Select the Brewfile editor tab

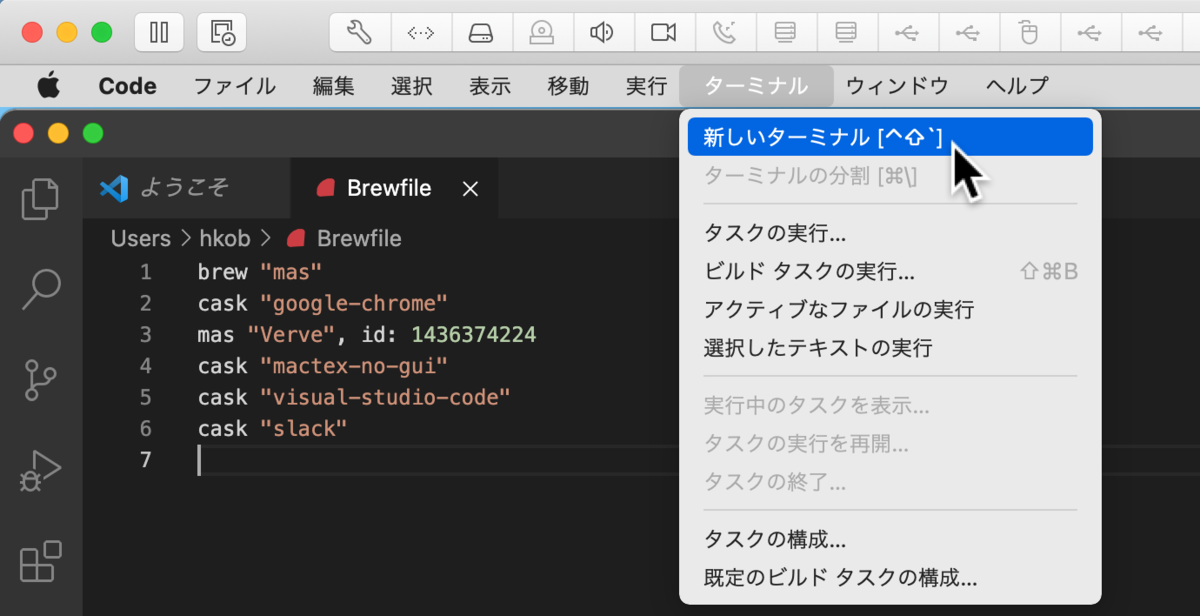[394, 188]
